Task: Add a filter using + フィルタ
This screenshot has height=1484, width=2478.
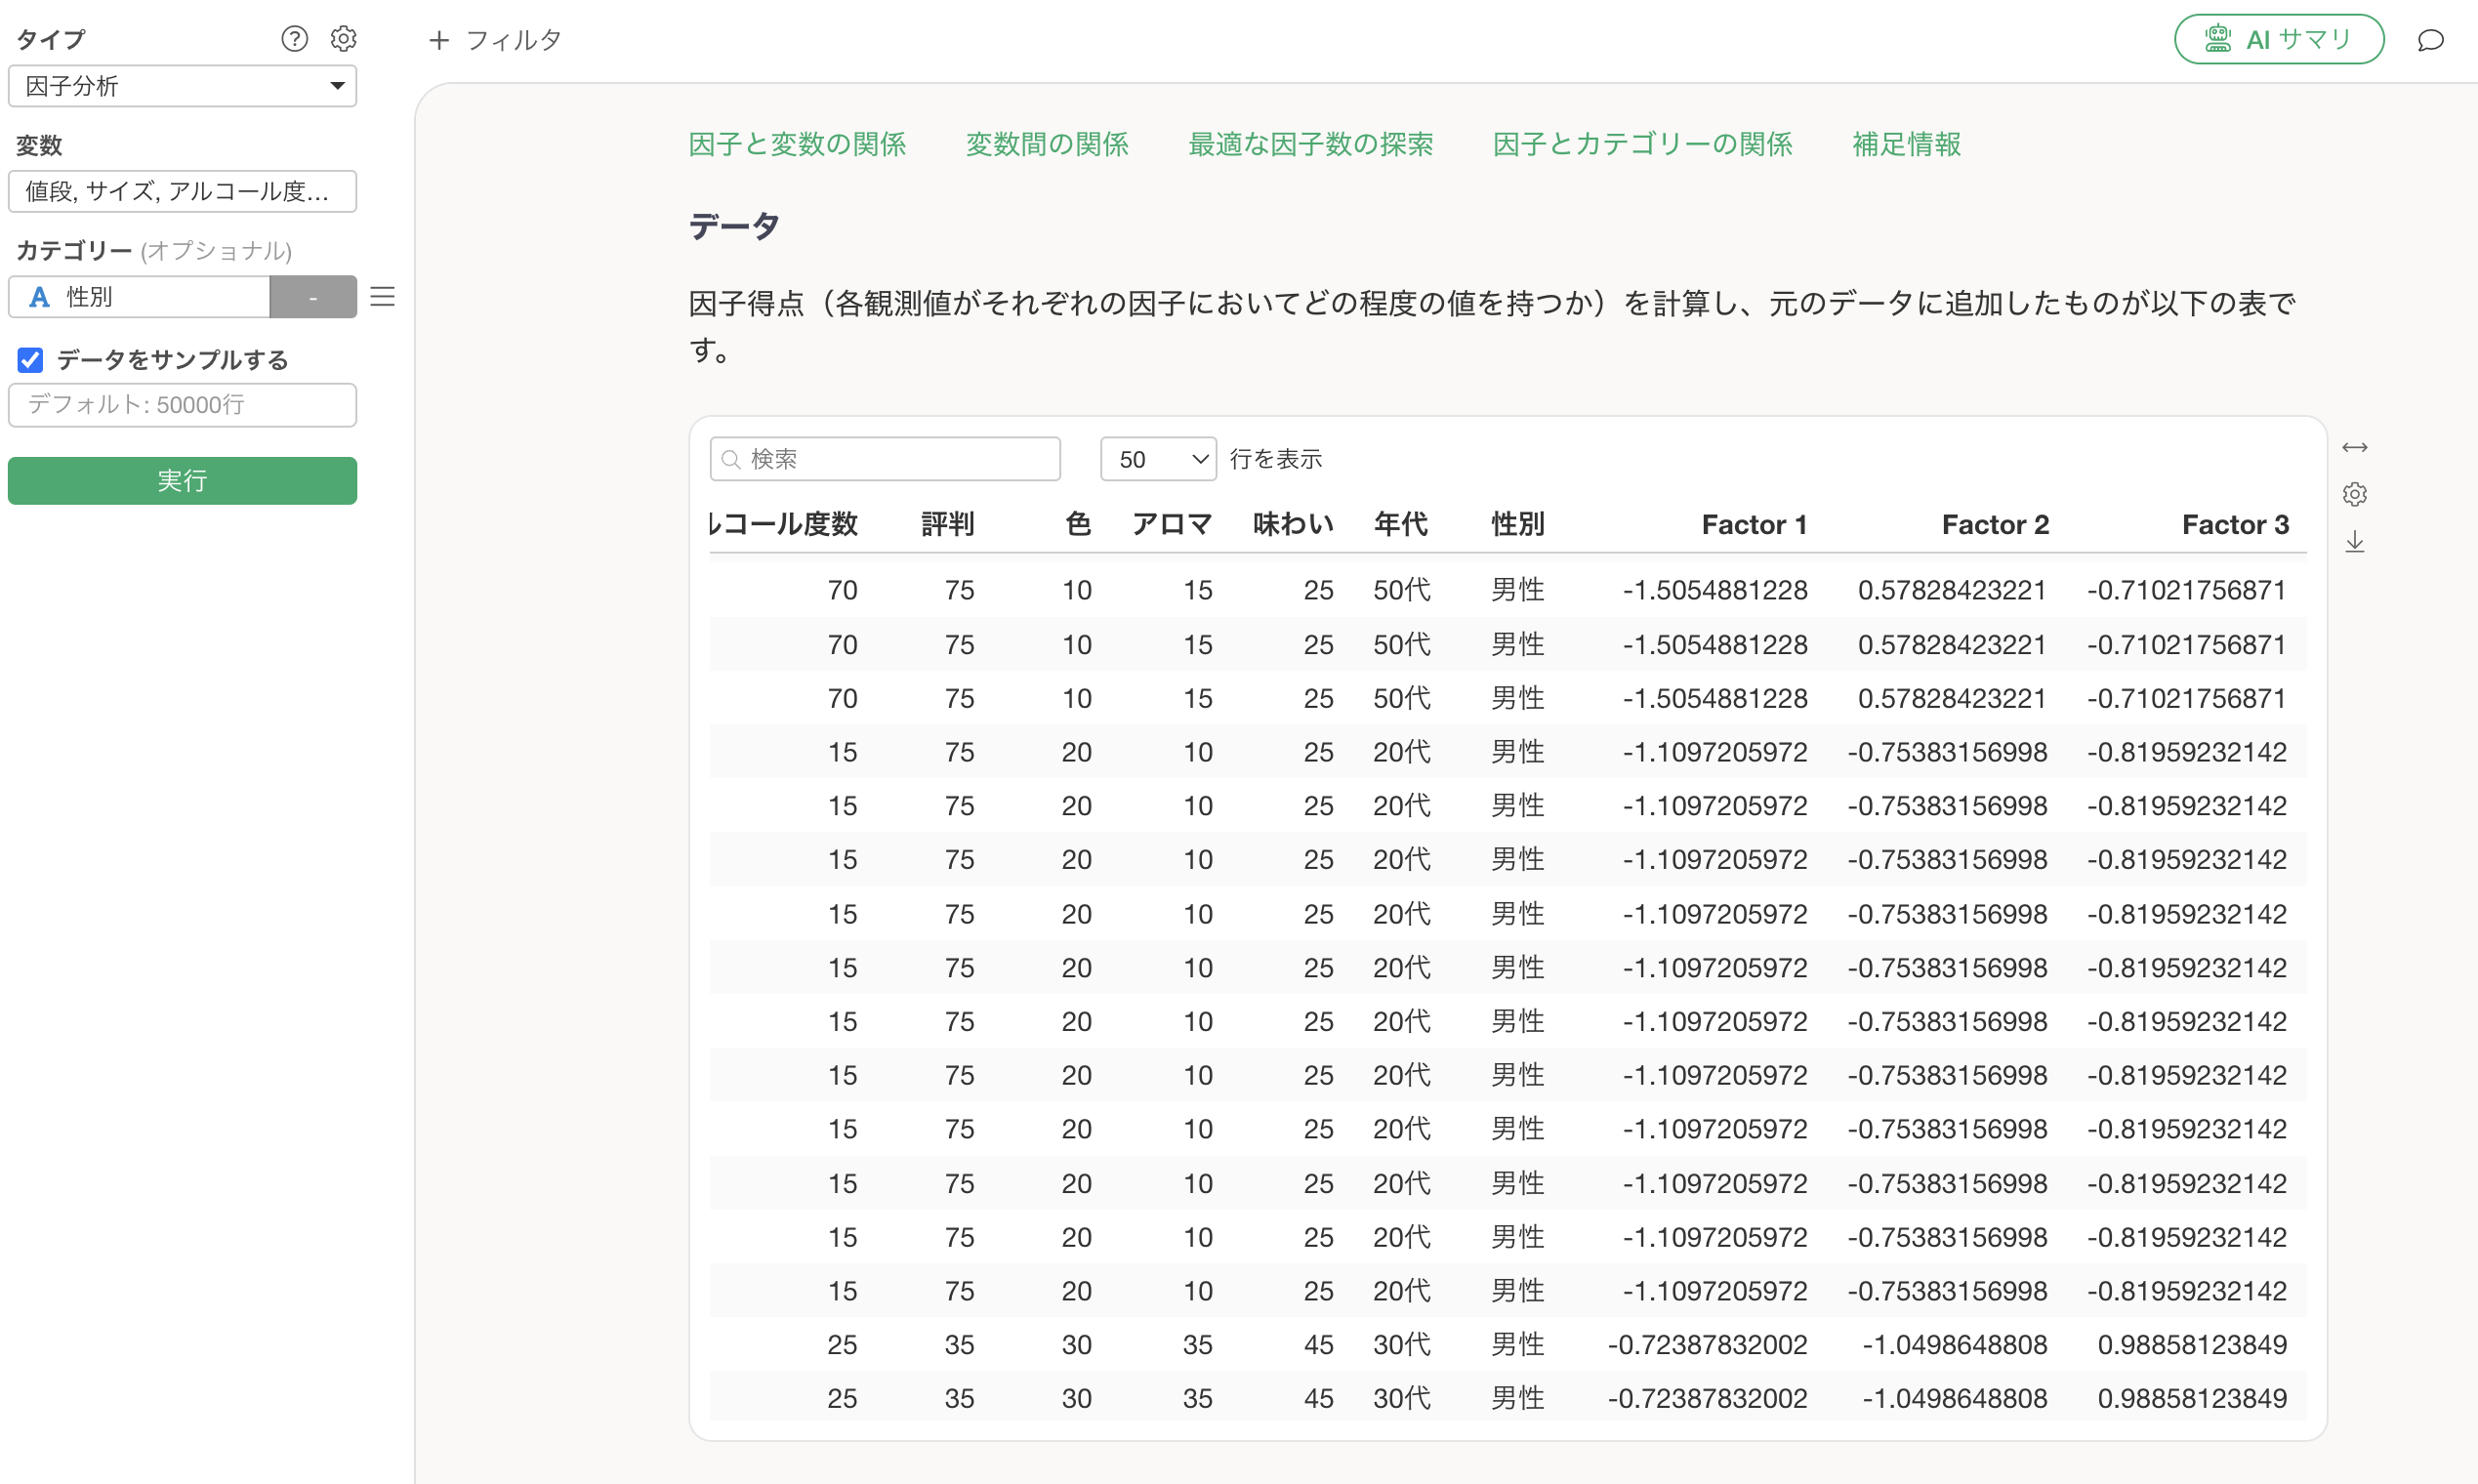Action: click(495, 39)
